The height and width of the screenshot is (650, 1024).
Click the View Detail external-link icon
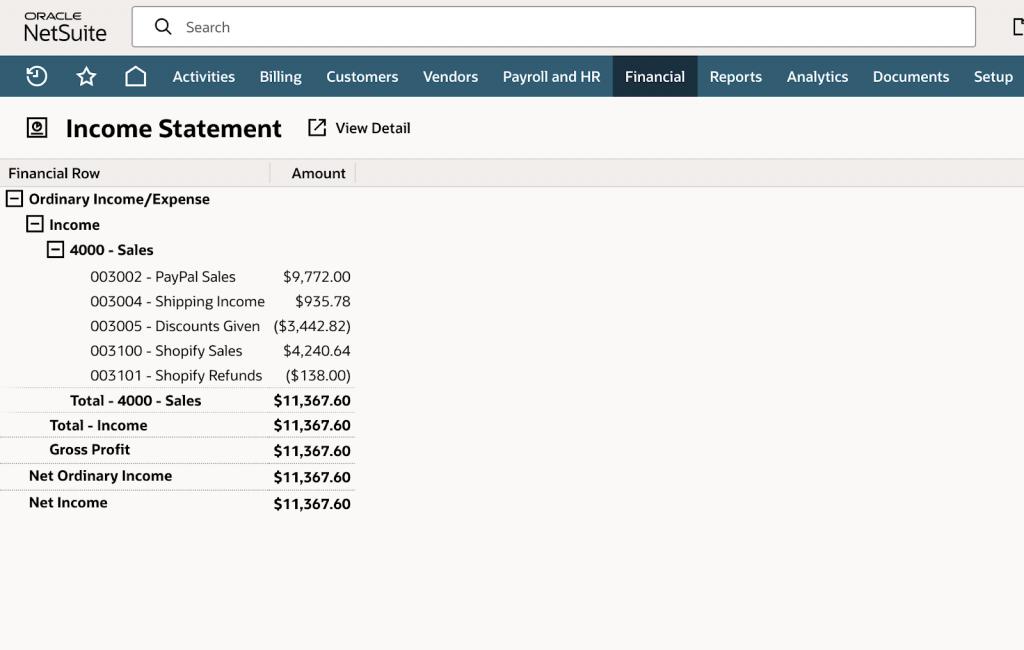[317, 128]
